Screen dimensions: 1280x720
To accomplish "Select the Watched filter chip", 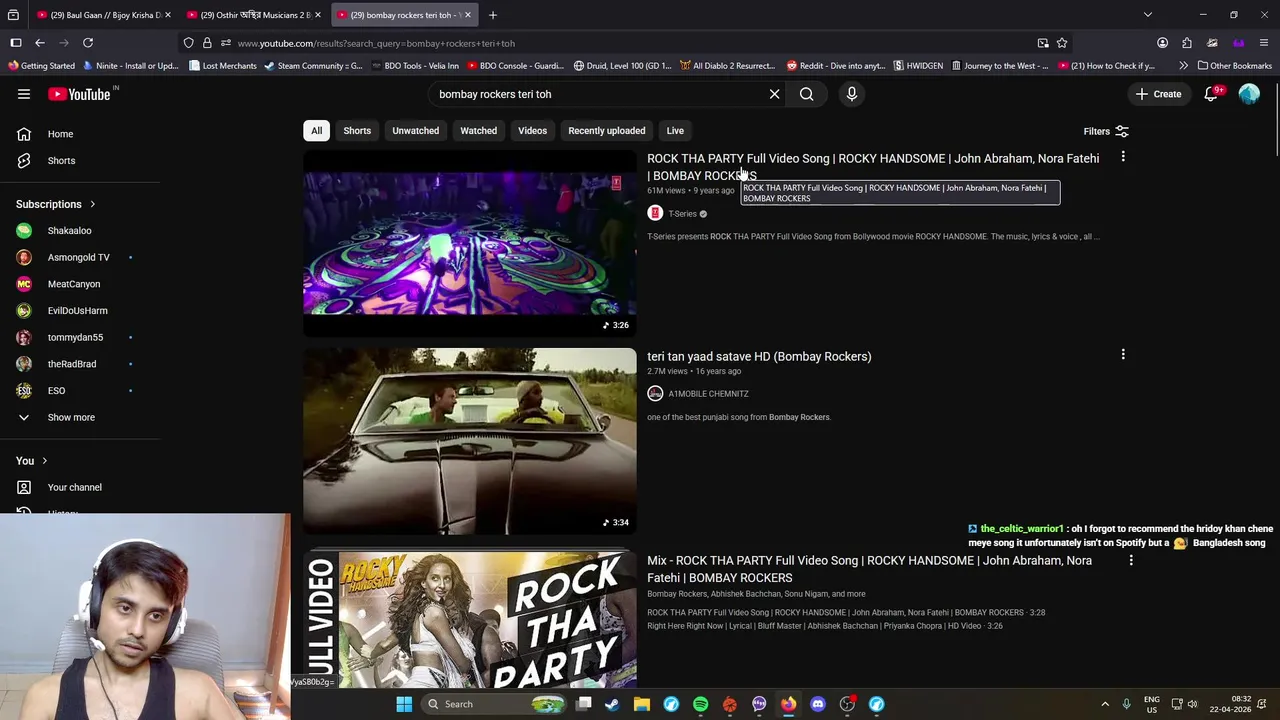I will point(478,131).
